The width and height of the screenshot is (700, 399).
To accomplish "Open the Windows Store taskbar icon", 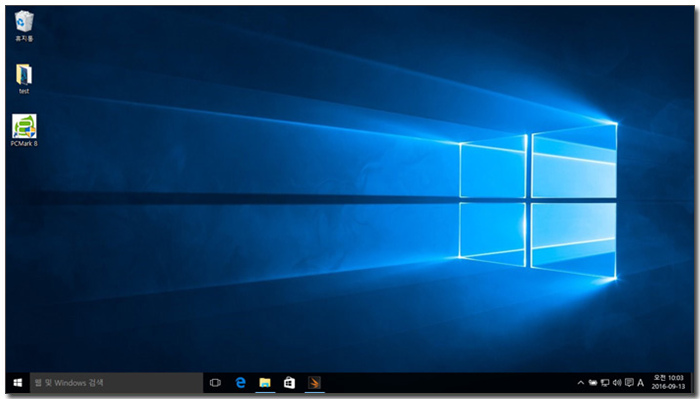I will click(x=289, y=383).
